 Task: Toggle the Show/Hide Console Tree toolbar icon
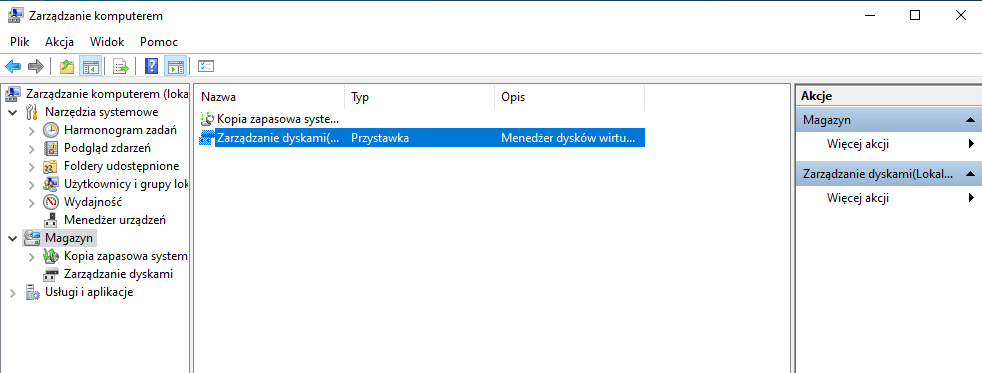pos(91,66)
